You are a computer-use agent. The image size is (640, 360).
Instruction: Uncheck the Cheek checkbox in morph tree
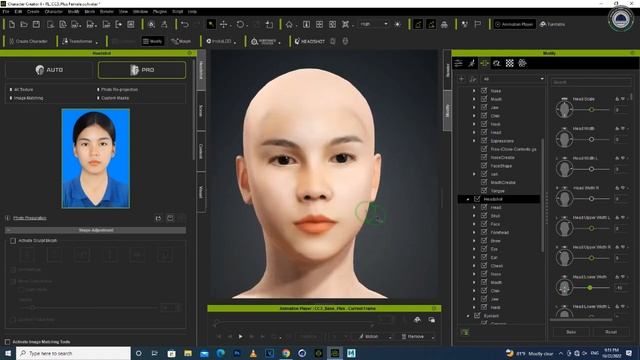click(x=484, y=265)
